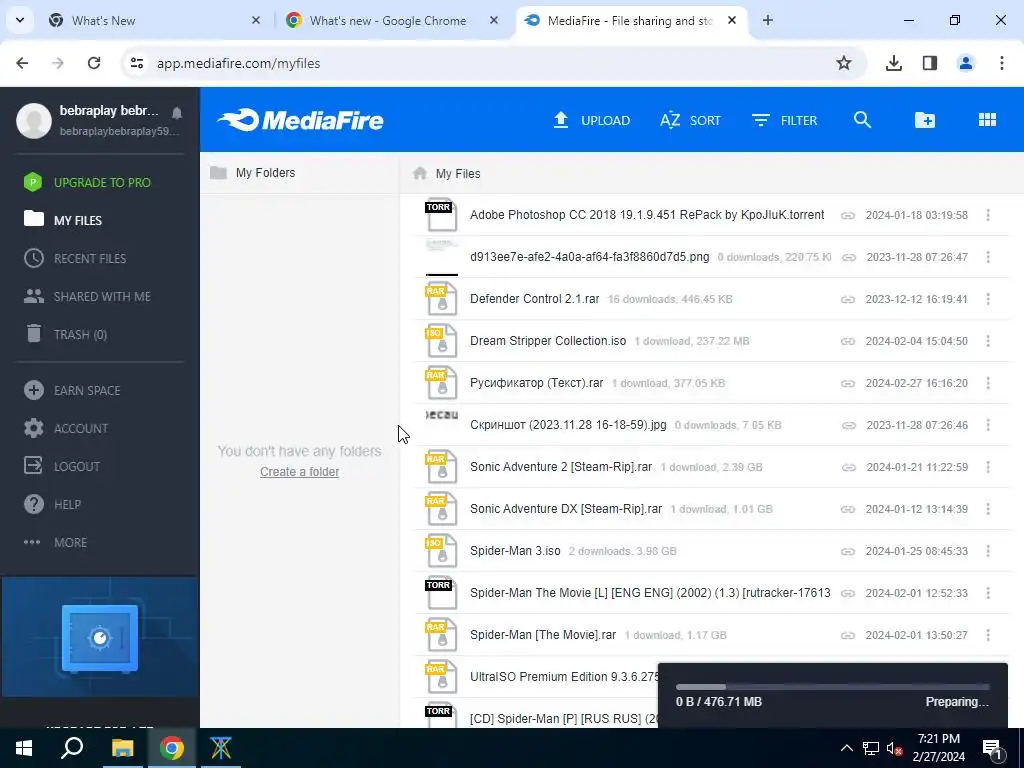Open Windows Start menu
This screenshot has width=1024, height=768.
point(24,748)
